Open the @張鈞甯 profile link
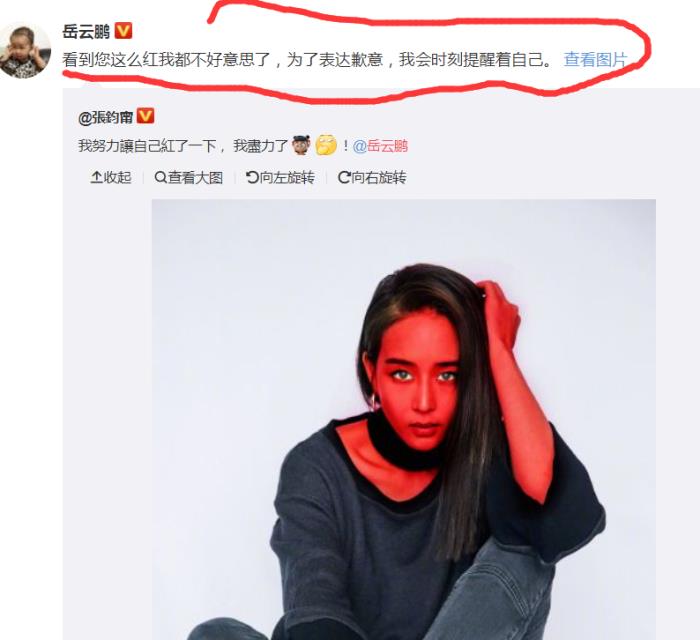 (x=105, y=117)
